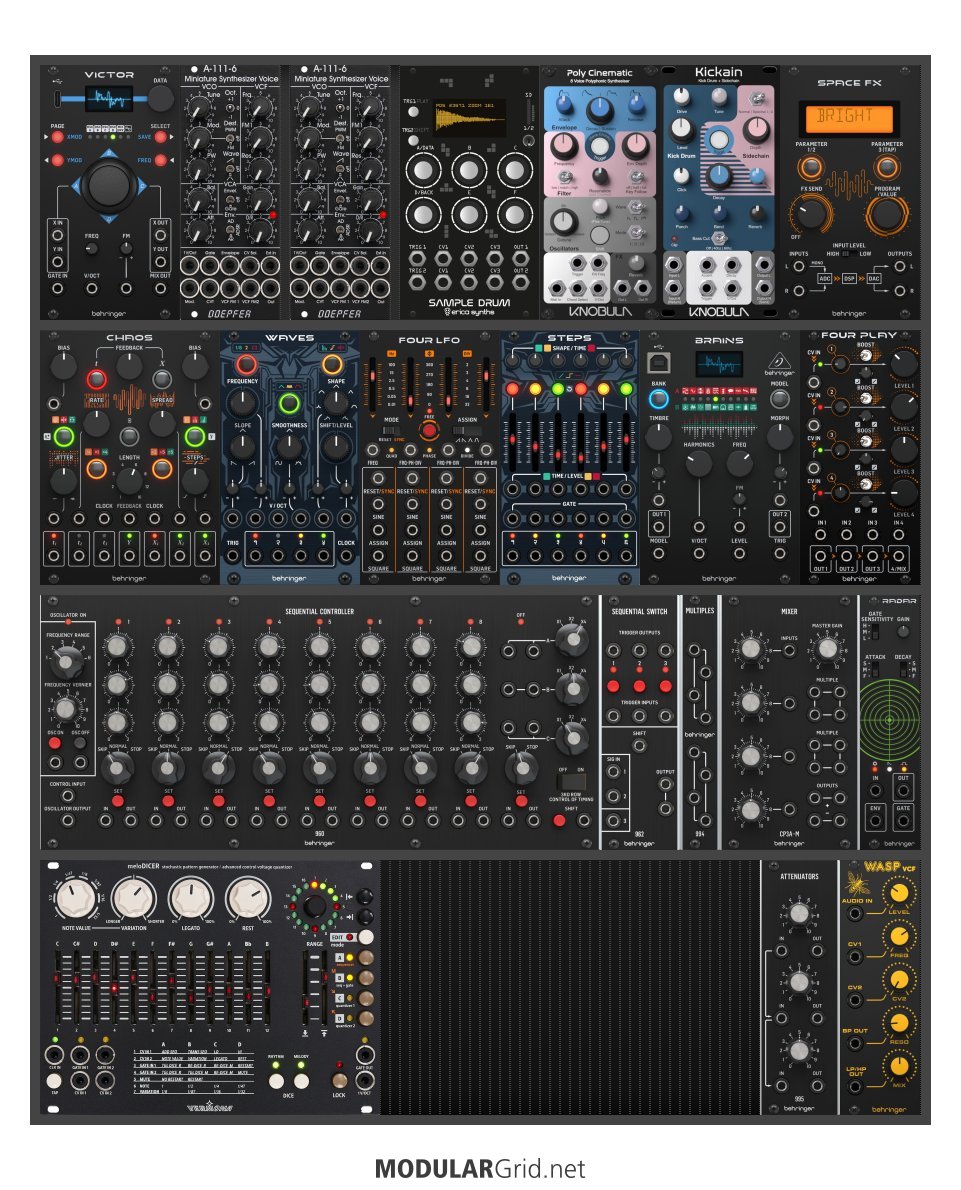
Task: Click the leftmost slider on Four LFO
Action: (372, 387)
